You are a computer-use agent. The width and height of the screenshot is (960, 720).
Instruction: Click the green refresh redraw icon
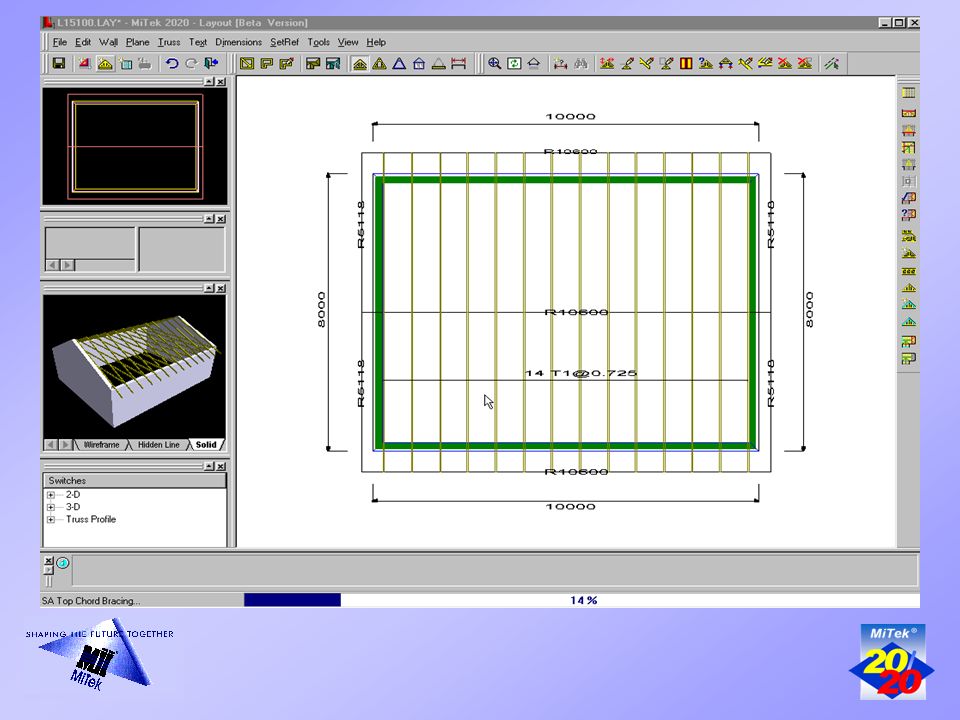(514, 64)
